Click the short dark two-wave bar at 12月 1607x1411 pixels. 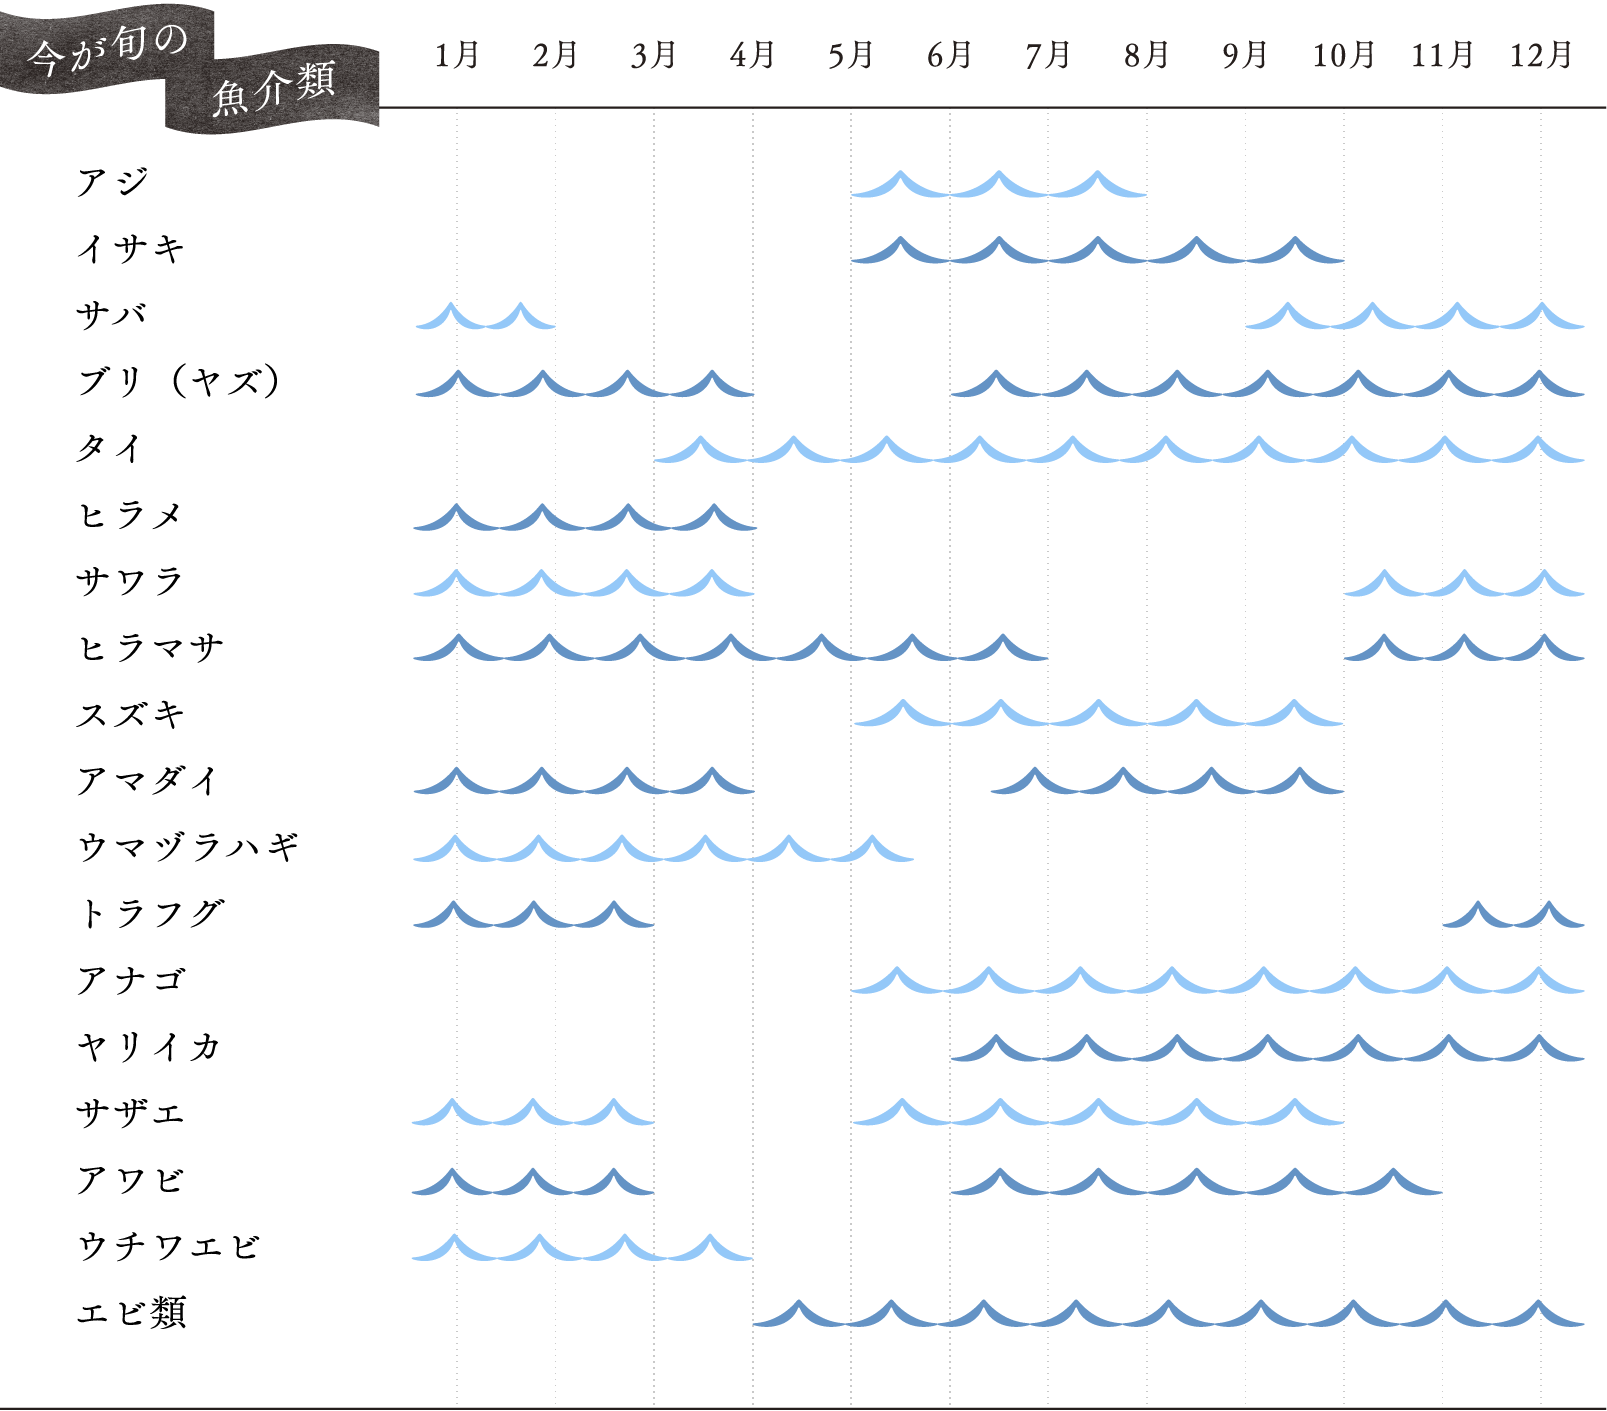coord(1512,916)
